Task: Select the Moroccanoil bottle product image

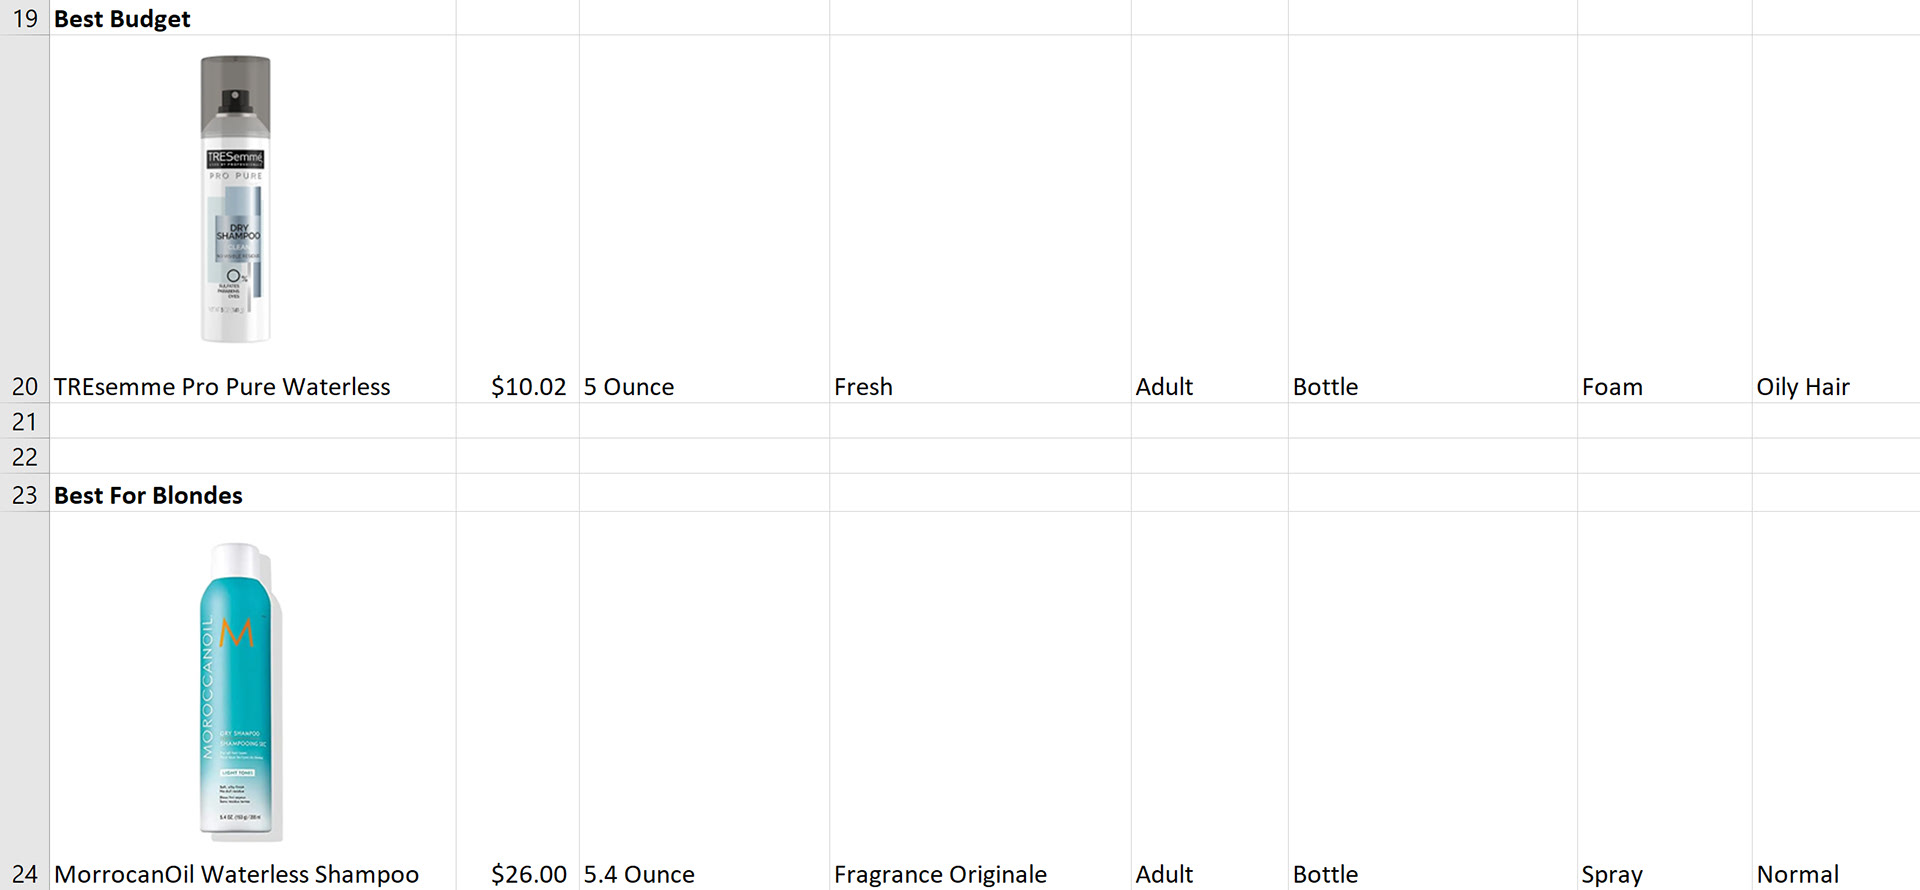Action: tap(240, 692)
